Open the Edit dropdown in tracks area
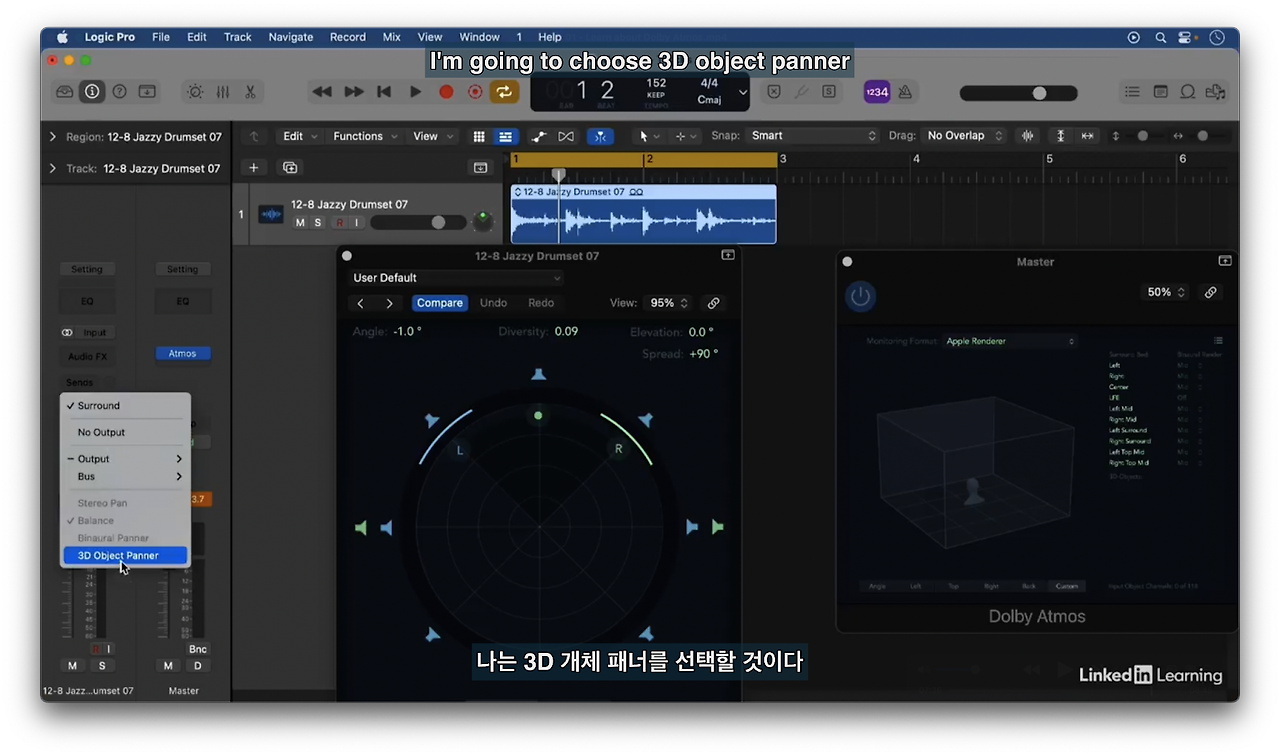Image resolution: width=1280 pixels, height=756 pixels. [x=300, y=136]
